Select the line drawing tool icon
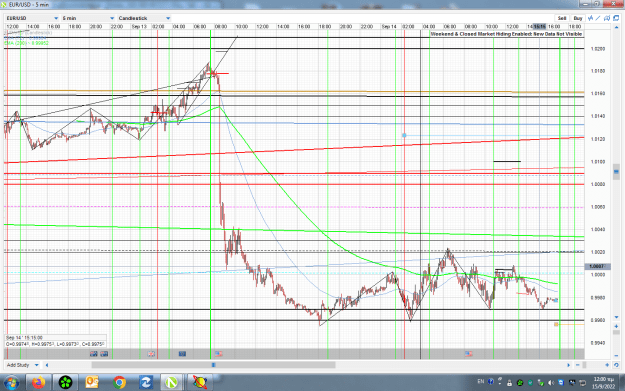 point(598,18)
